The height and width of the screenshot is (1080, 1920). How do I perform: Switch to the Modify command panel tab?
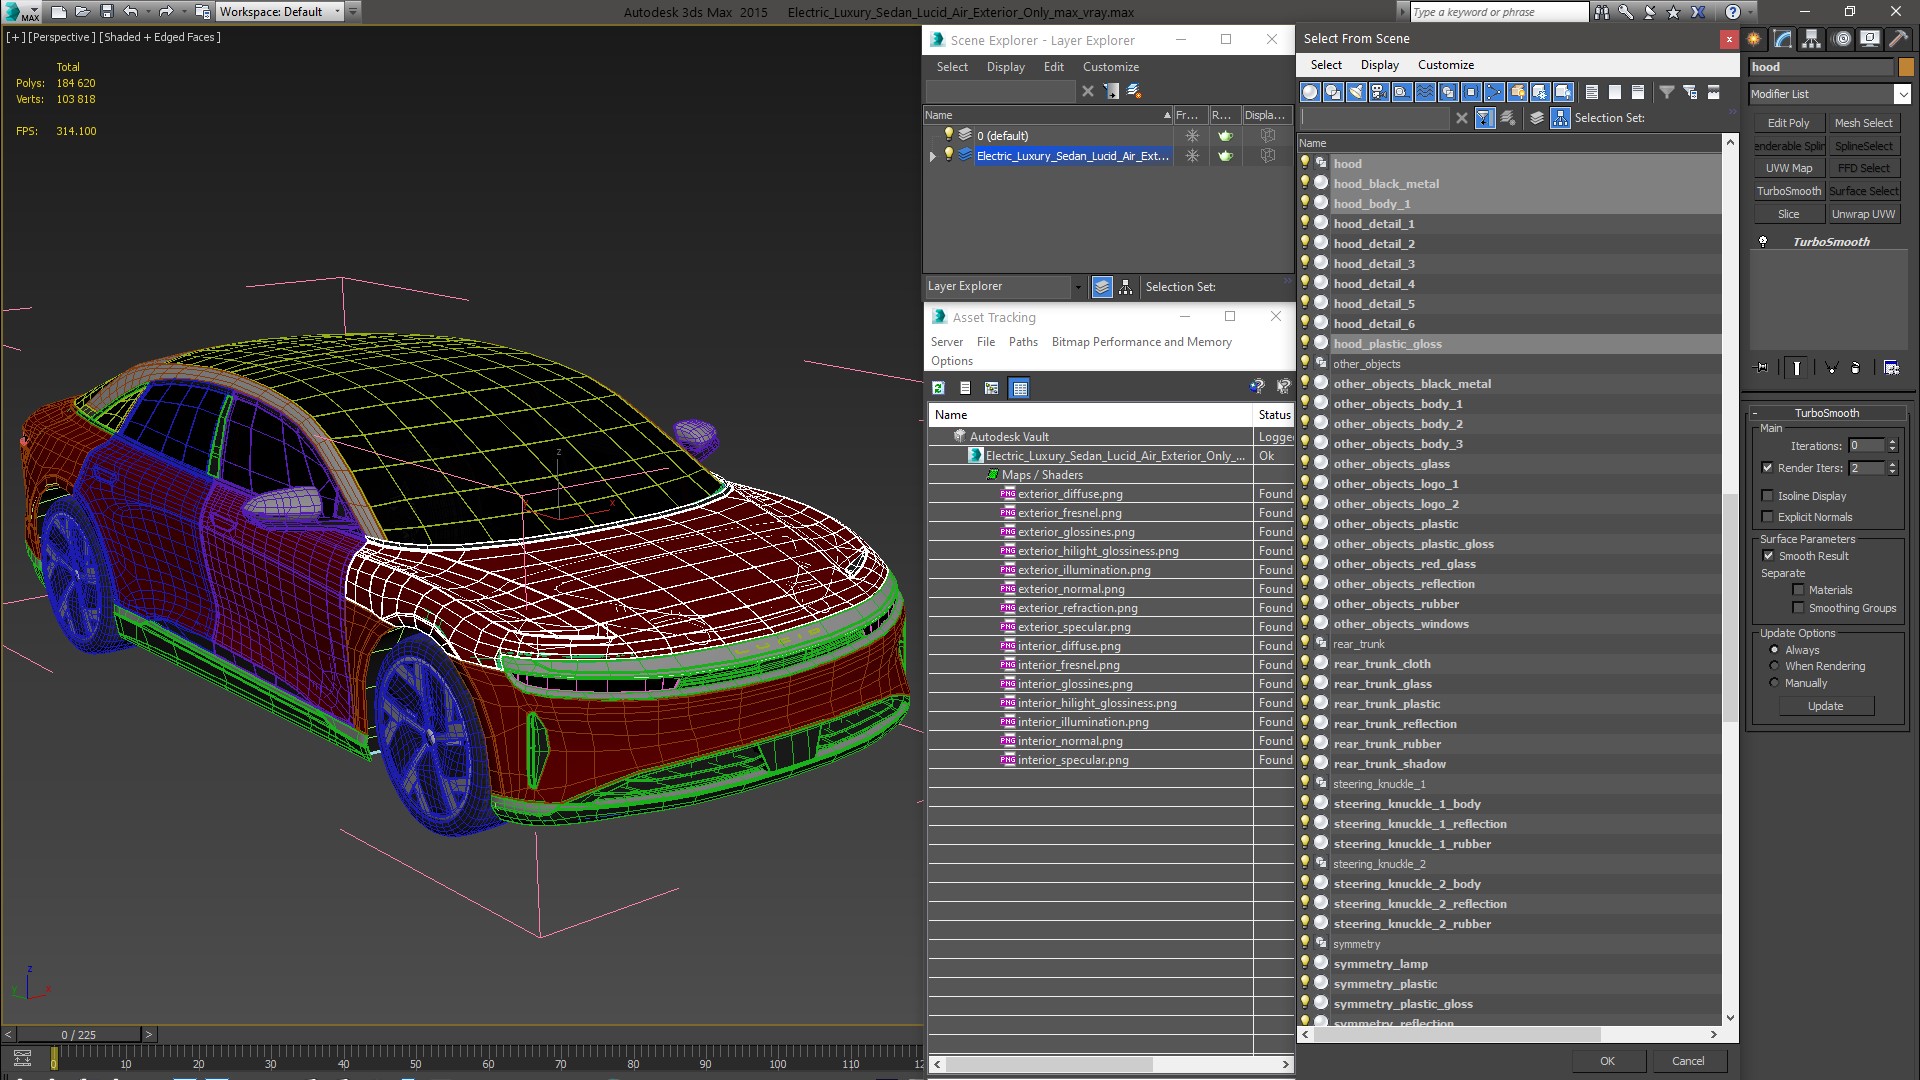click(1783, 39)
